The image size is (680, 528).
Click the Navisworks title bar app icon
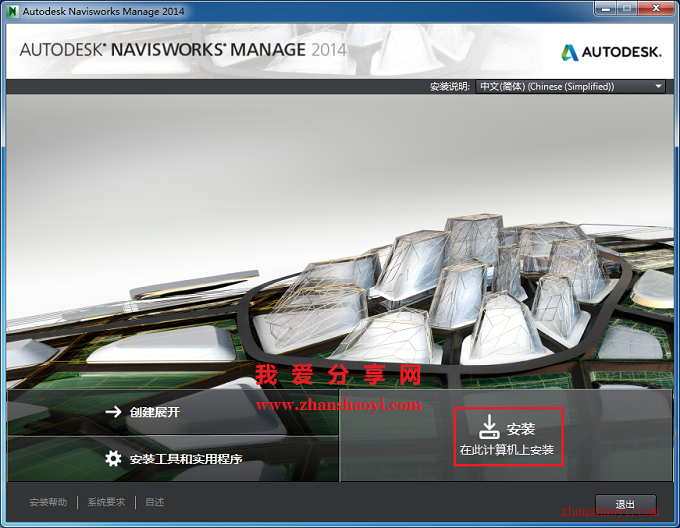point(13,11)
